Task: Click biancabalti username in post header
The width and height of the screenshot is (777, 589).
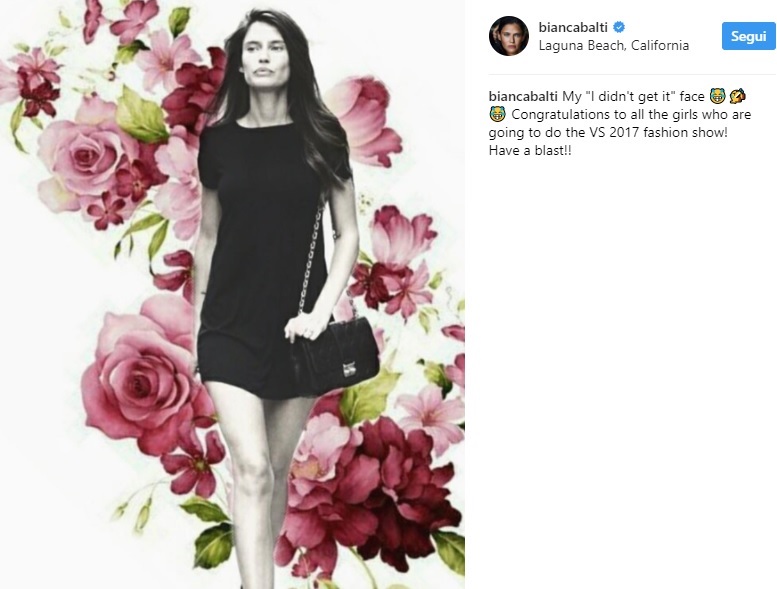Action: click(x=573, y=27)
